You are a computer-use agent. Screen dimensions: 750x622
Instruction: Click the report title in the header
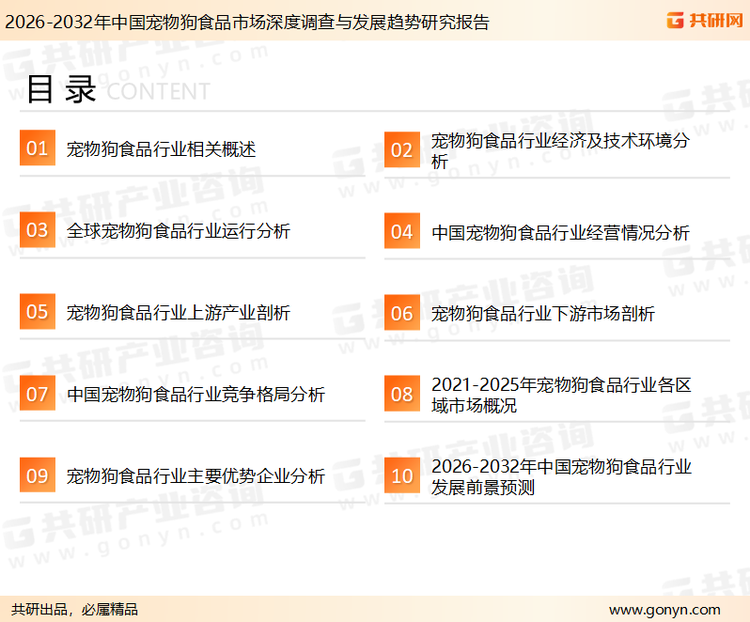(x=247, y=22)
